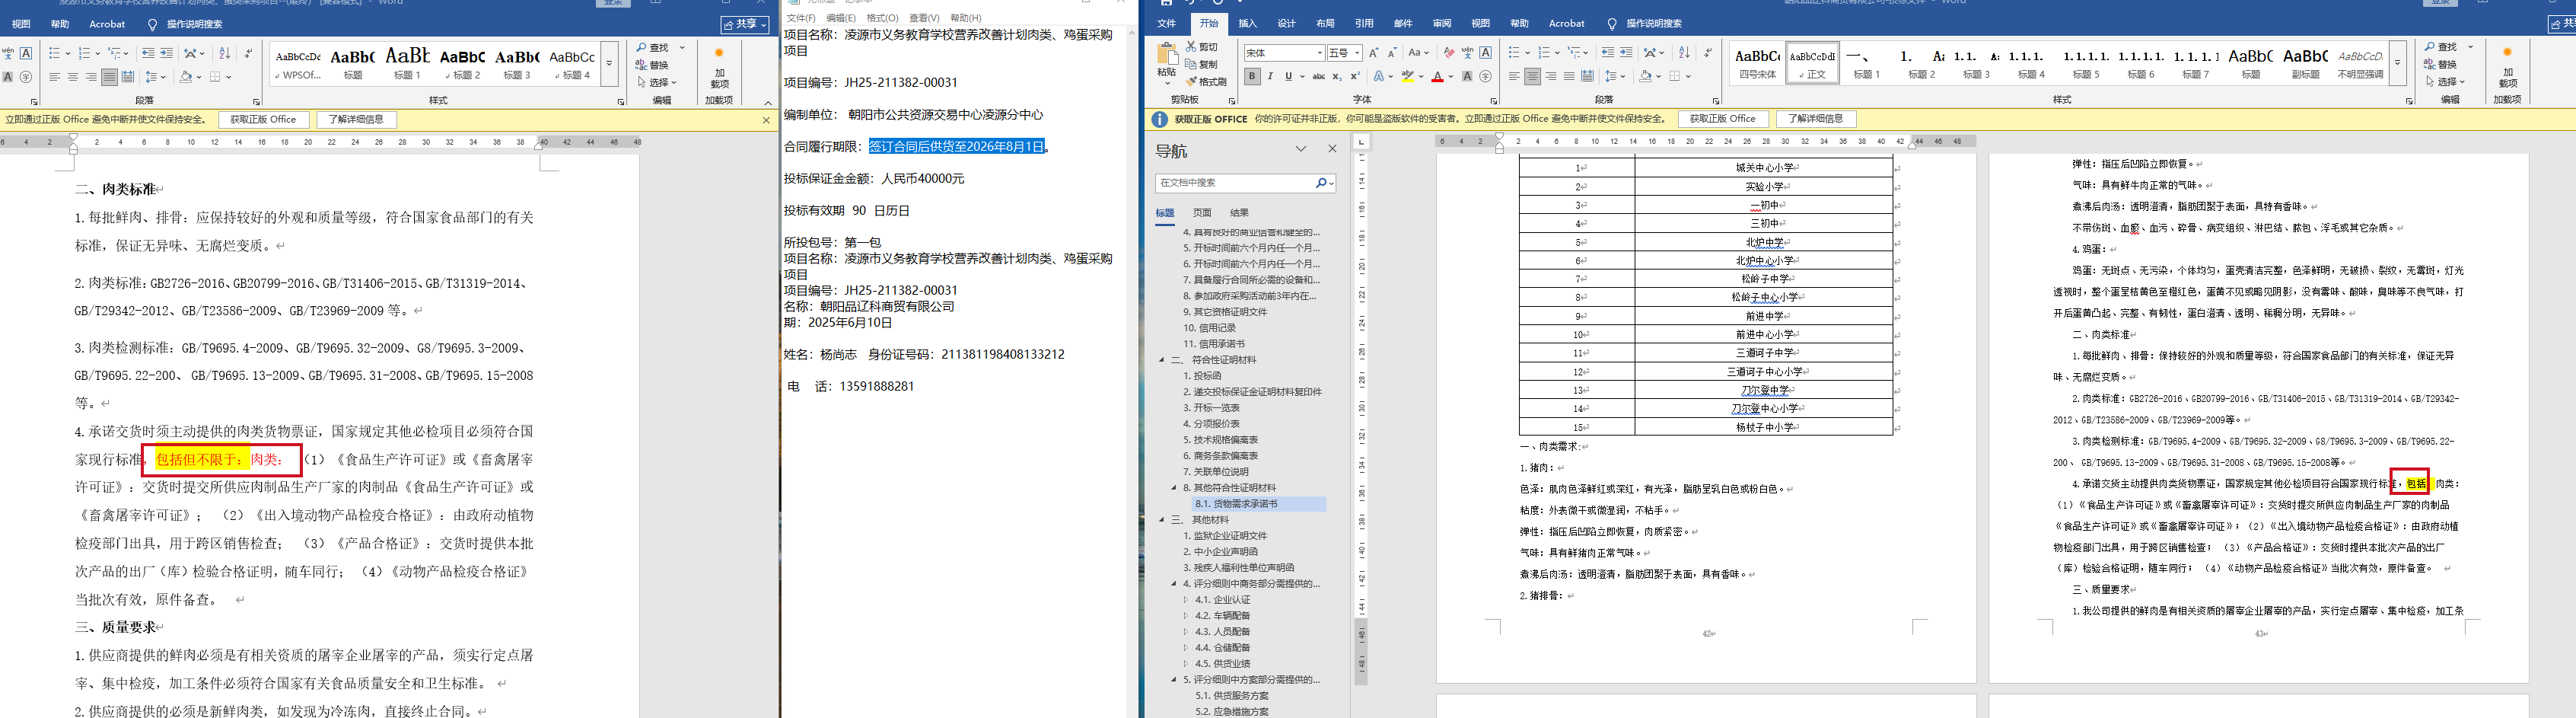Toggle Italic in right Word window
Image resolution: width=2576 pixels, height=718 pixels.
[x=1270, y=76]
